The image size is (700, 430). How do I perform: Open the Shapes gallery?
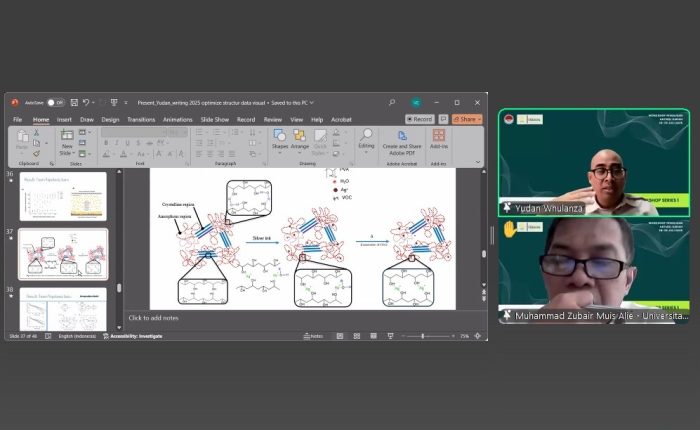point(279,139)
